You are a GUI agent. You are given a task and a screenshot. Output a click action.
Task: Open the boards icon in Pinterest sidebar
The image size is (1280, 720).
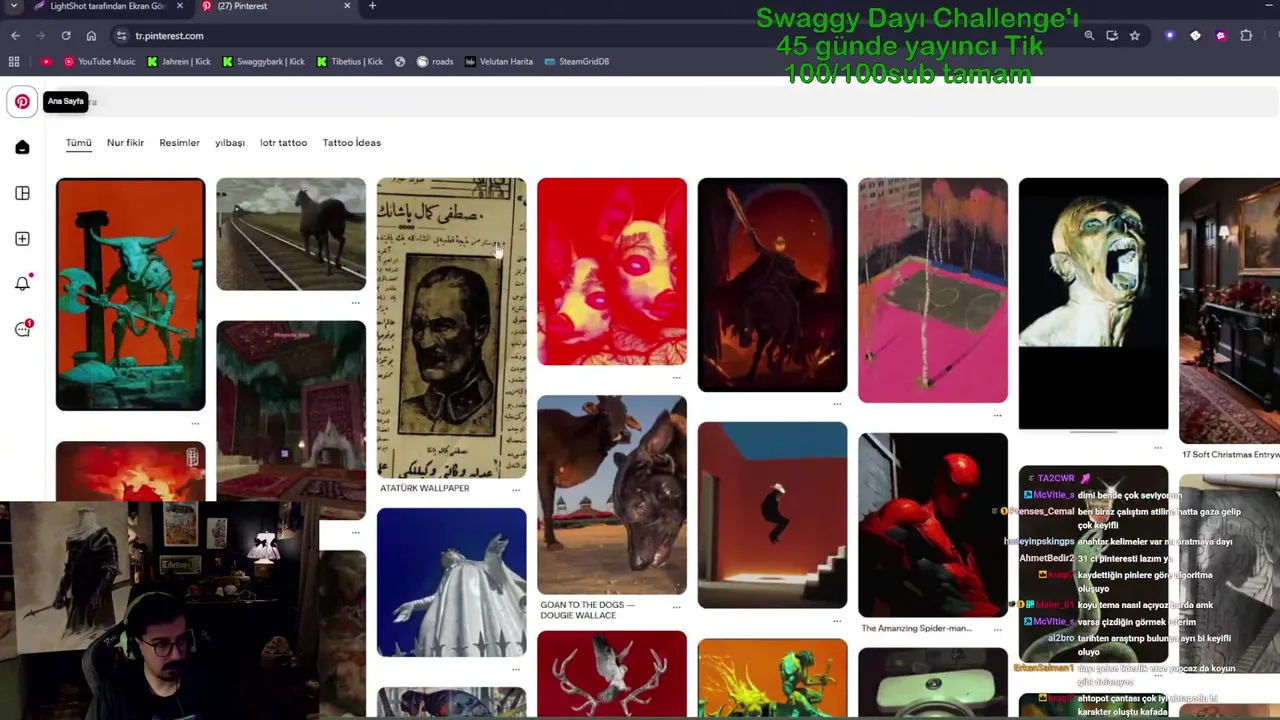(x=22, y=193)
